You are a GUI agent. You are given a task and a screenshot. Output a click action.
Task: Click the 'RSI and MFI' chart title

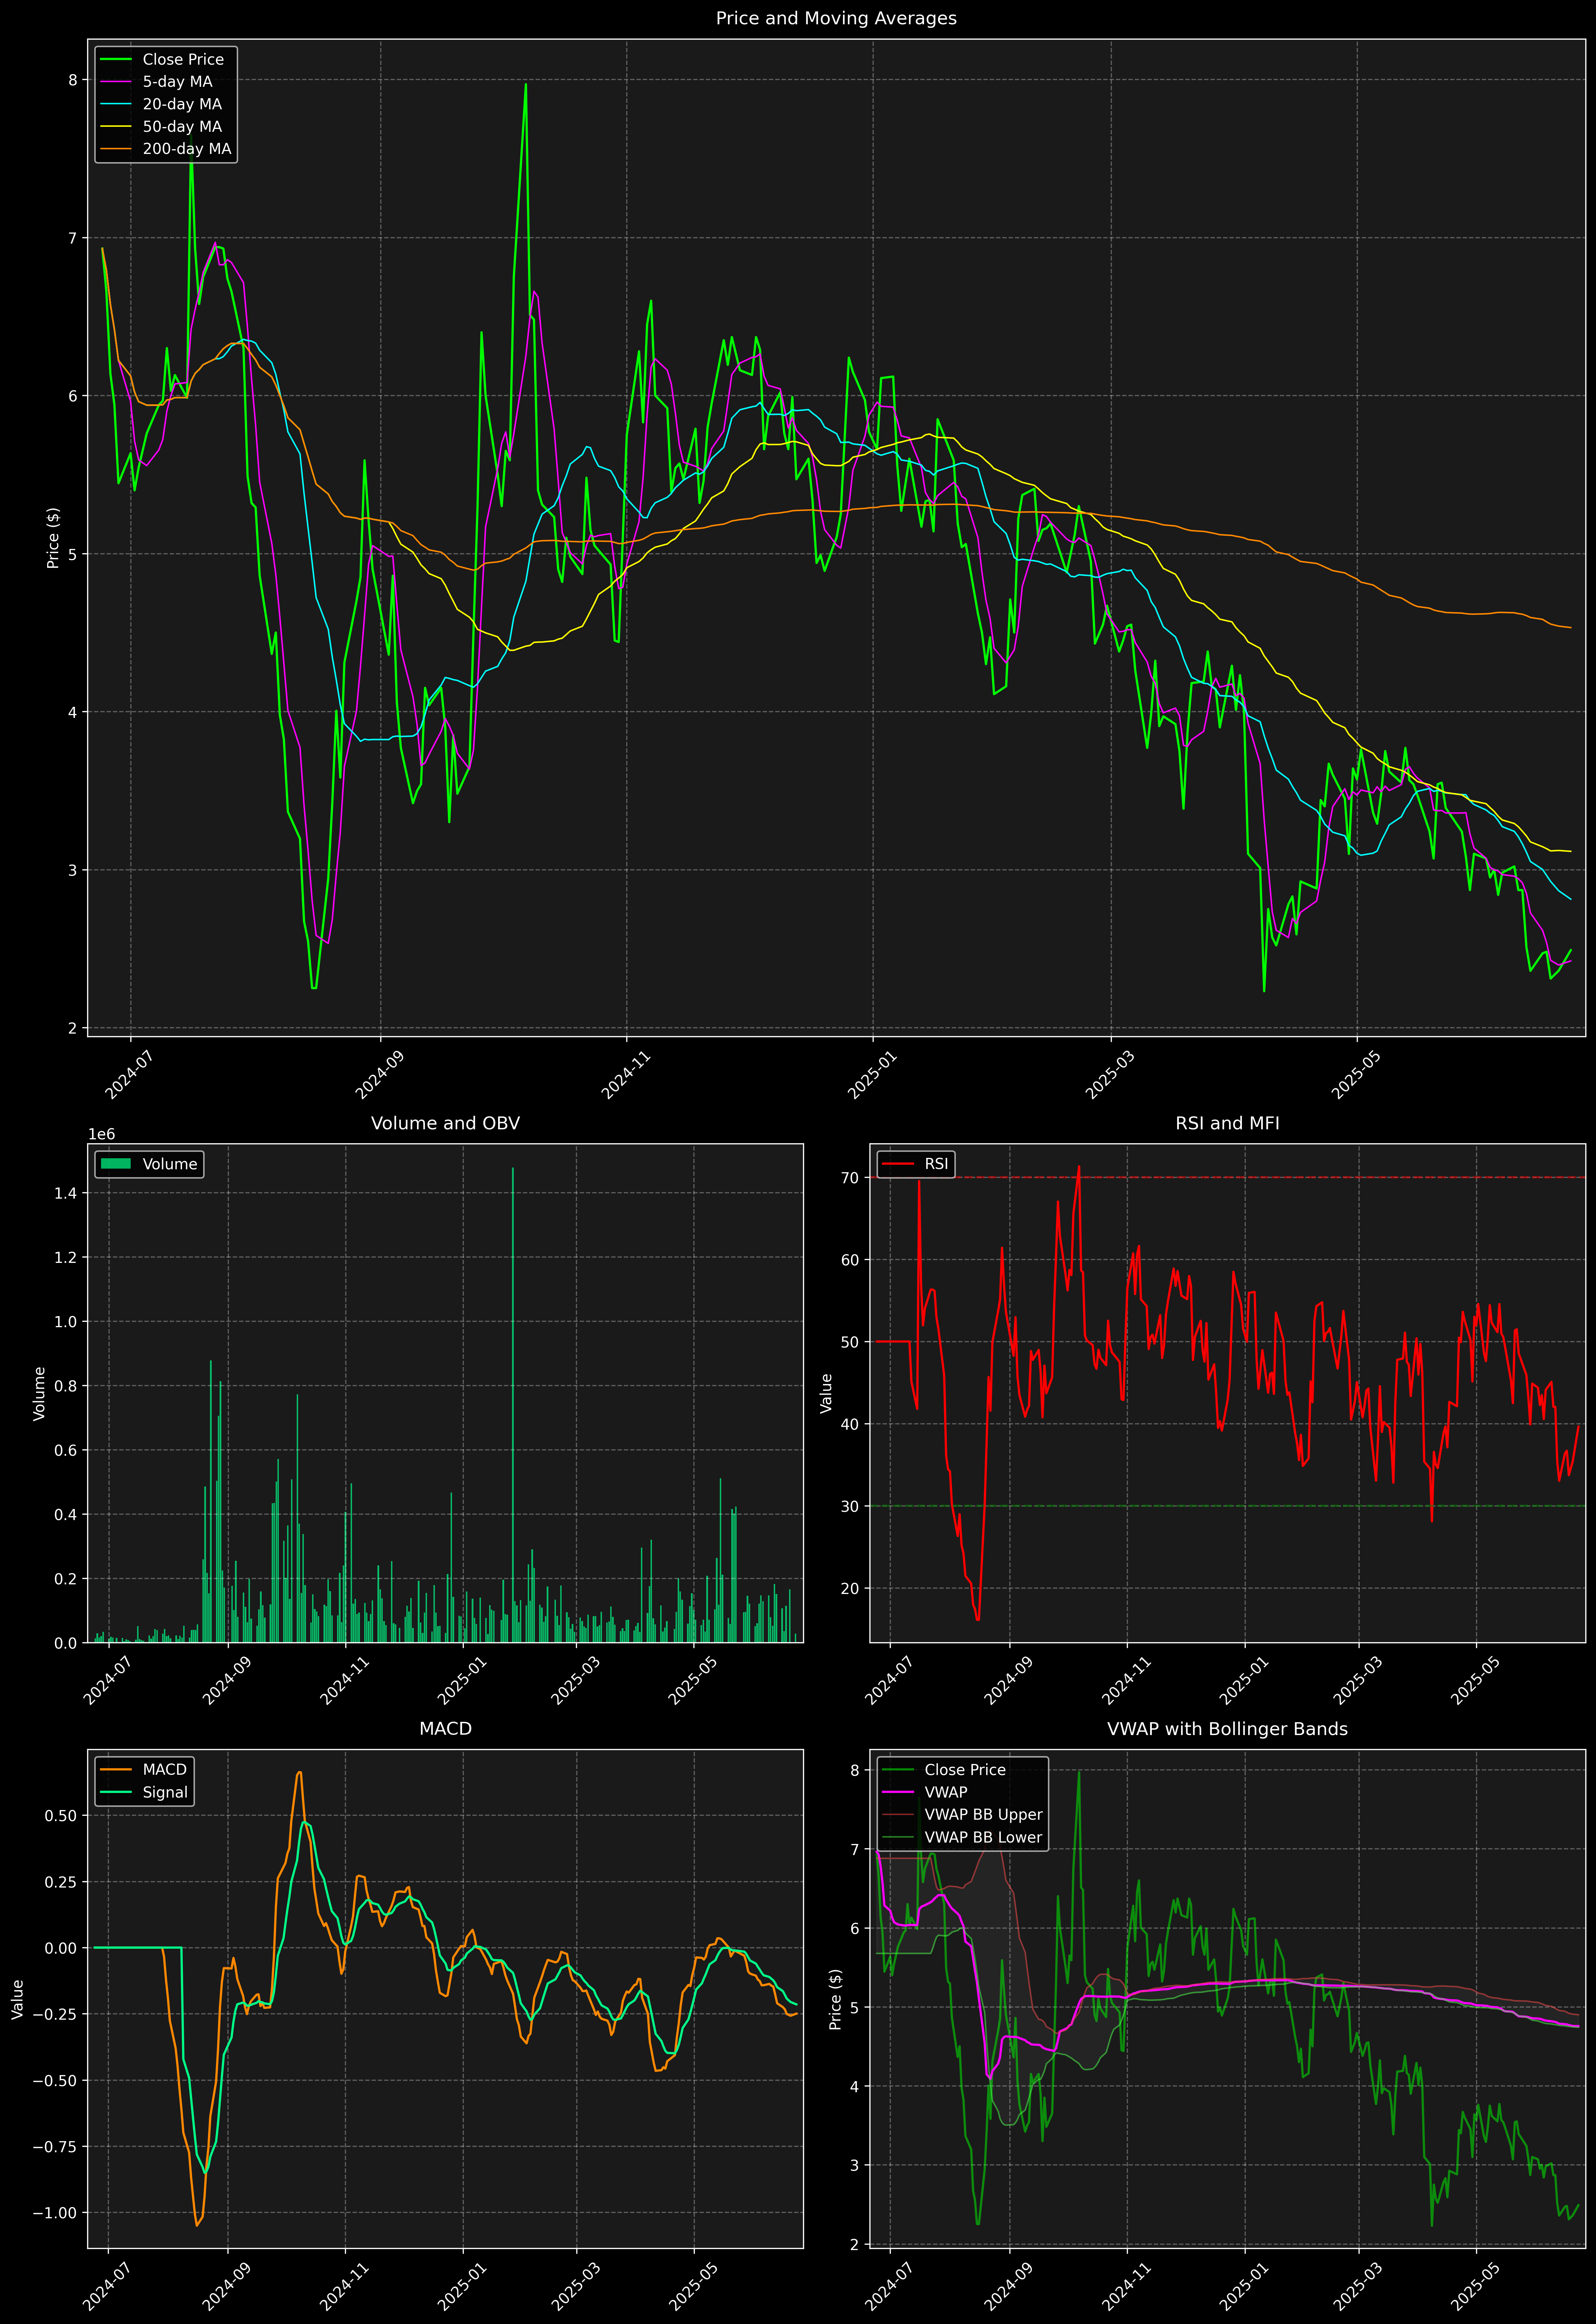(1227, 1123)
